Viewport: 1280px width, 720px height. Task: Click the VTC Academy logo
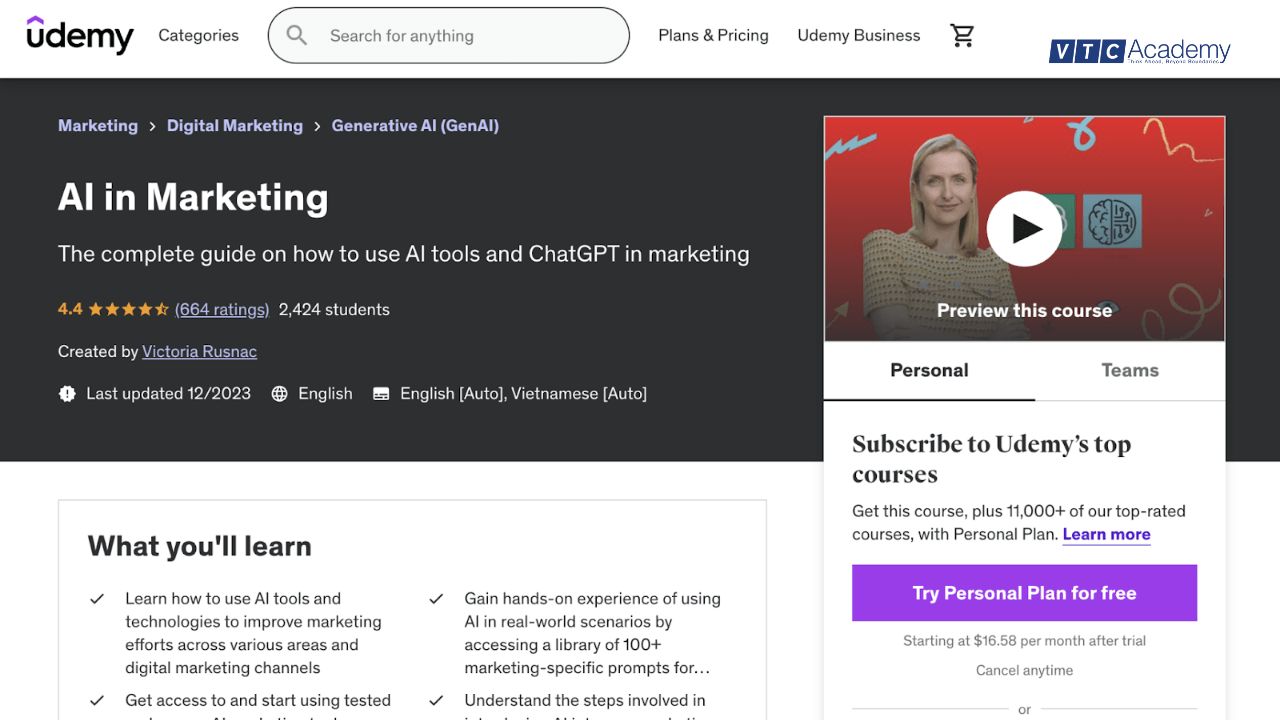[1140, 50]
